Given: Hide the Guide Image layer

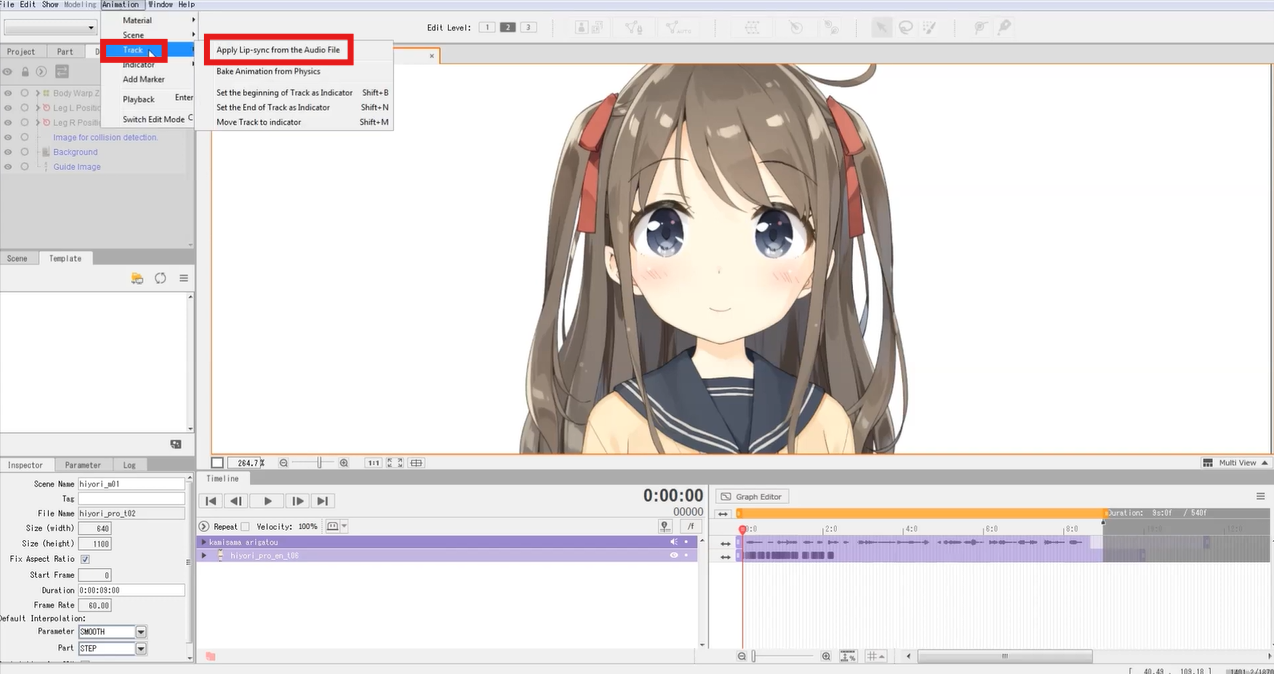Looking at the screenshot, I should tap(8, 167).
